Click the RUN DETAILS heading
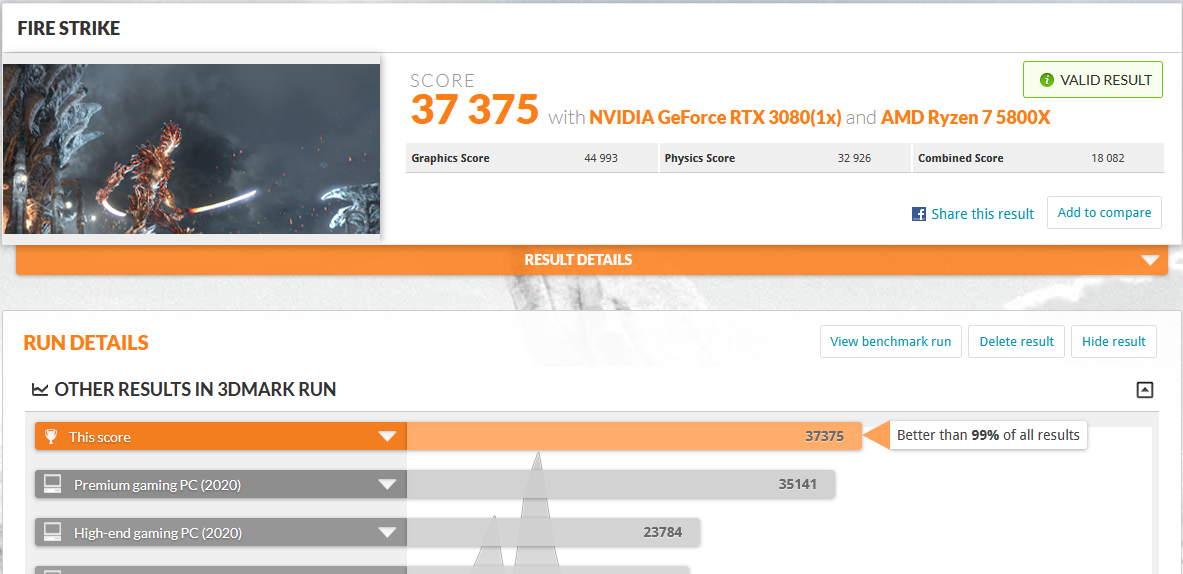 point(86,343)
